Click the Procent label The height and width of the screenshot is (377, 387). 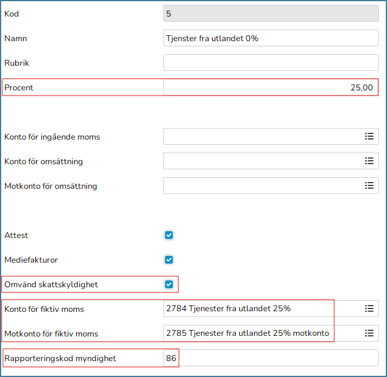coord(19,88)
